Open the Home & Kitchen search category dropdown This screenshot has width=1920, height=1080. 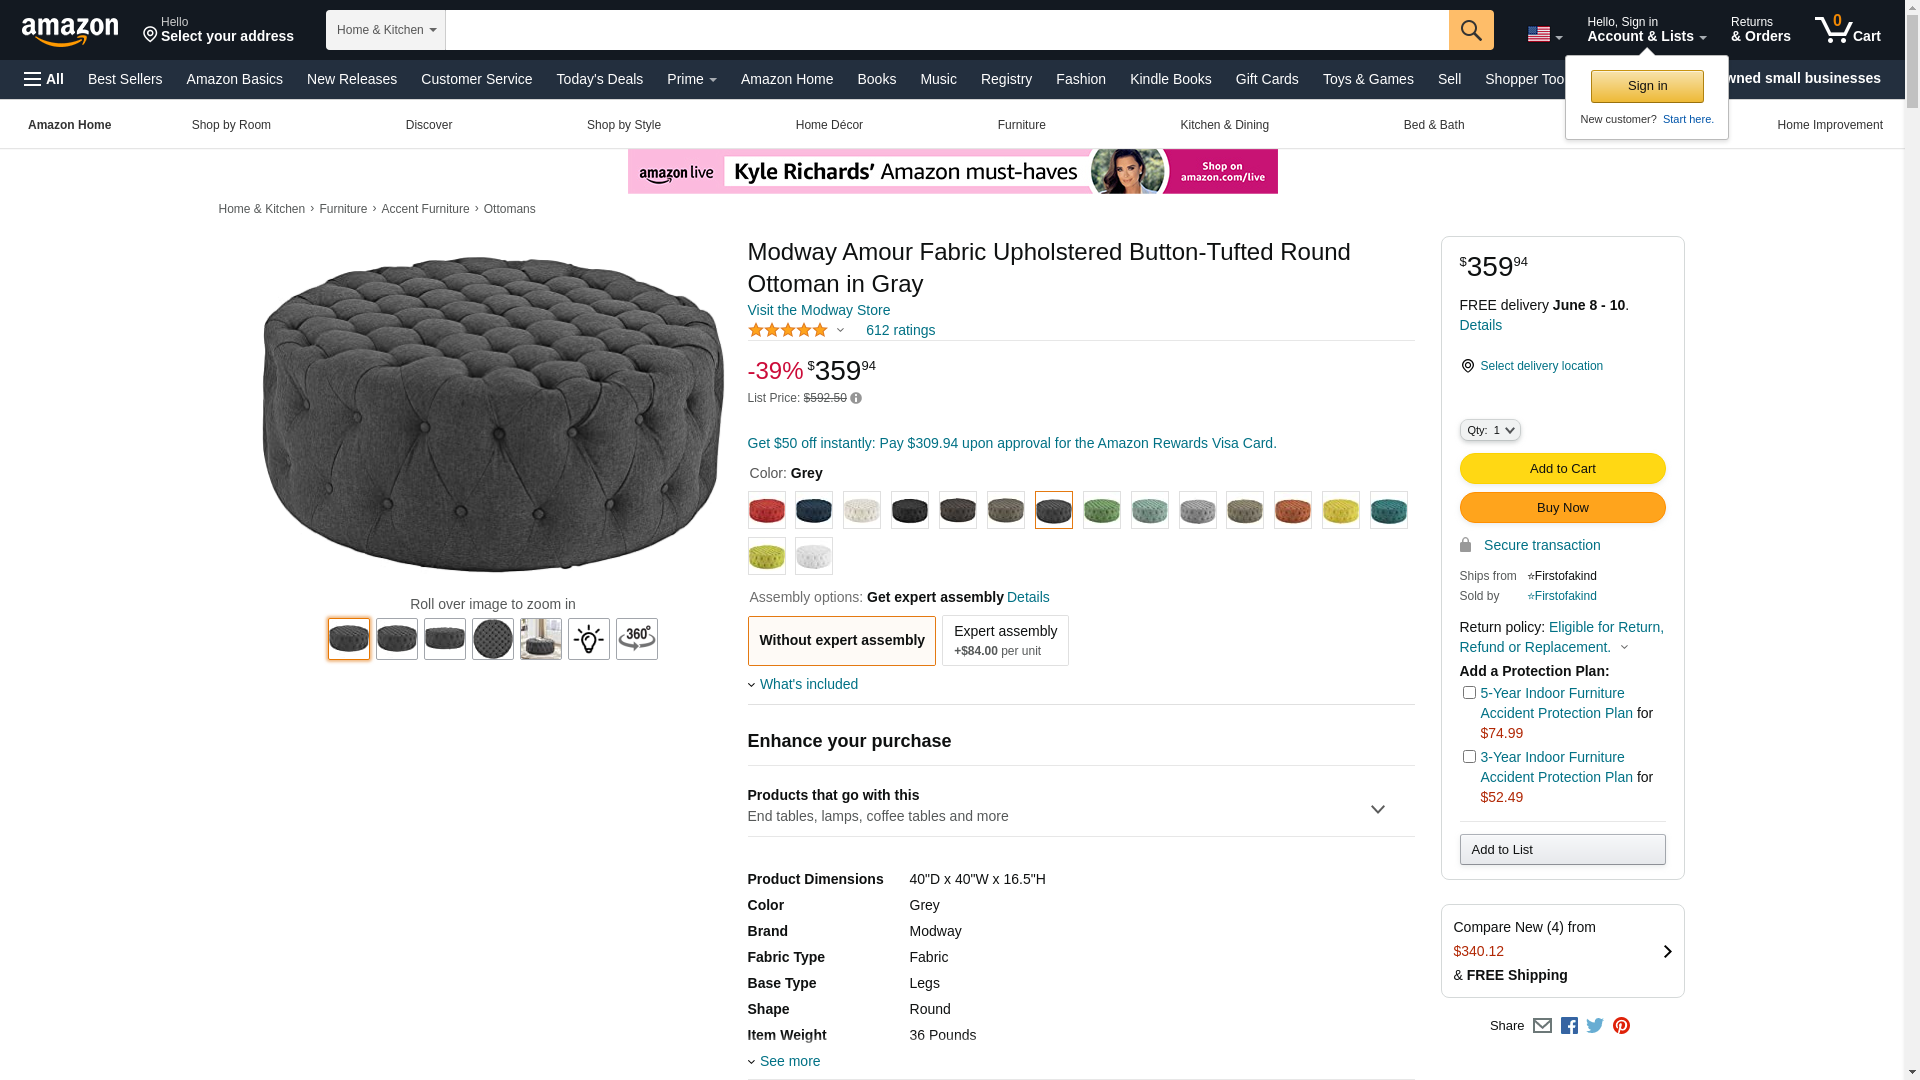point(385,30)
